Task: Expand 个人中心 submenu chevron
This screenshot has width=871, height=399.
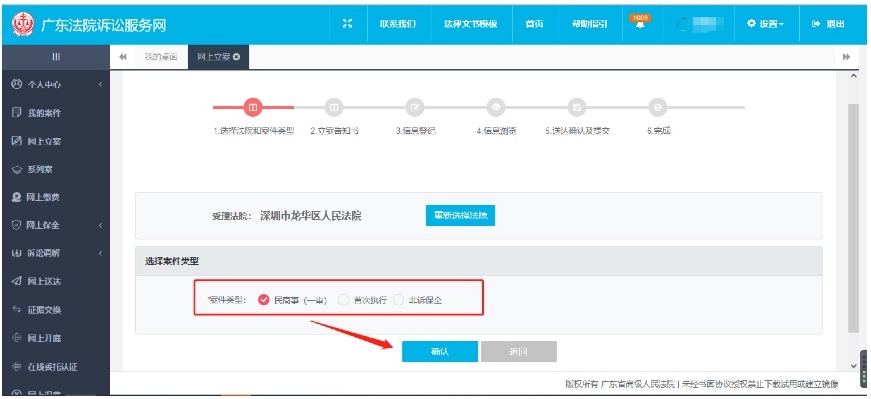Action: [x=101, y=84]
